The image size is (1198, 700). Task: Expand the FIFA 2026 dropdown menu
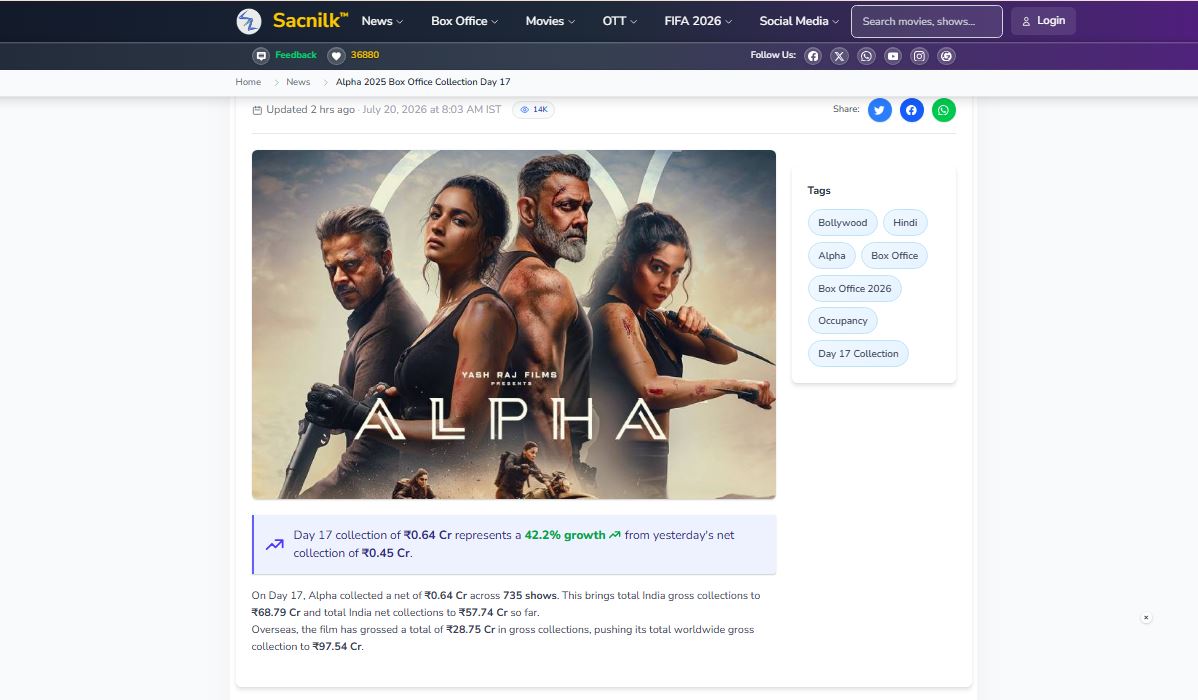pos(698,21)
